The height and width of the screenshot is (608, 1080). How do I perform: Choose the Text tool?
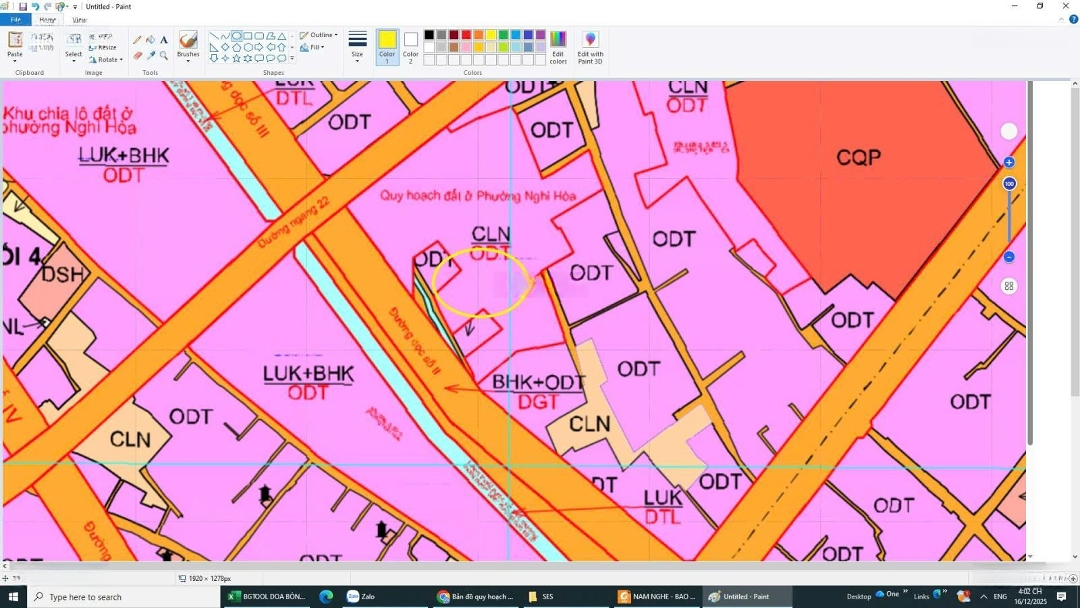click(164, 40)
